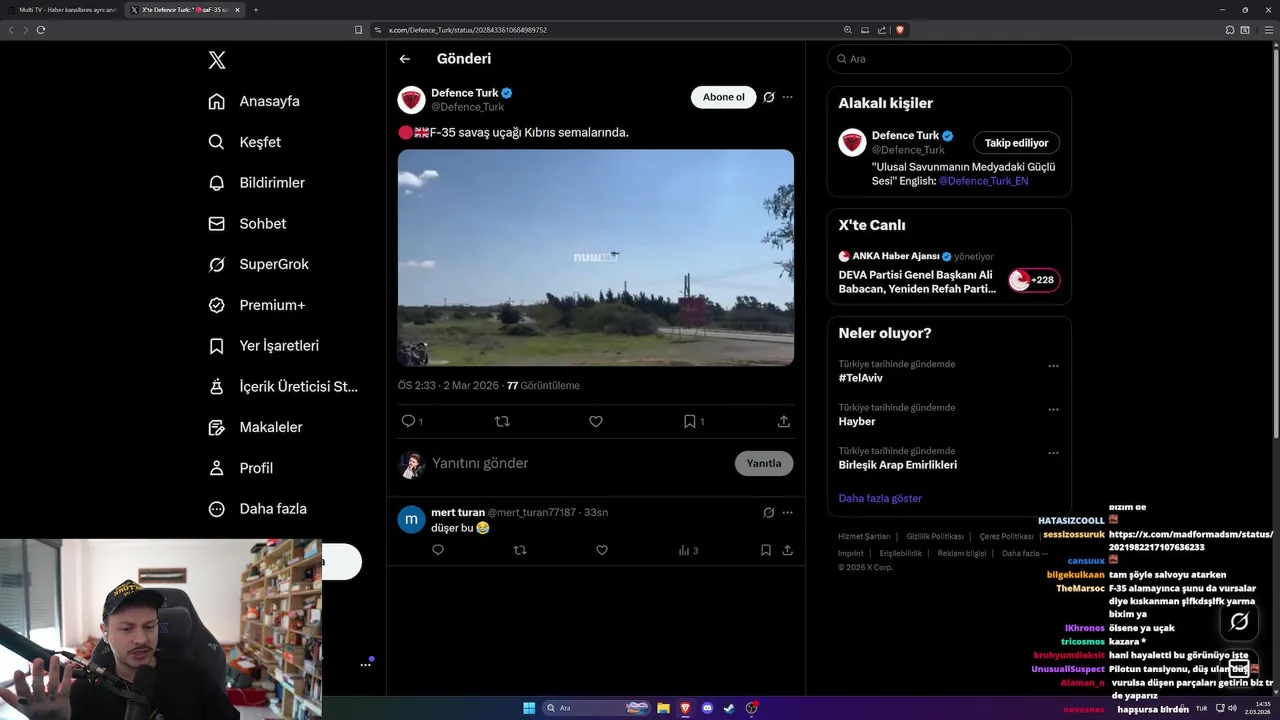Open SuperGrok from sidebar

coord(259,264)
